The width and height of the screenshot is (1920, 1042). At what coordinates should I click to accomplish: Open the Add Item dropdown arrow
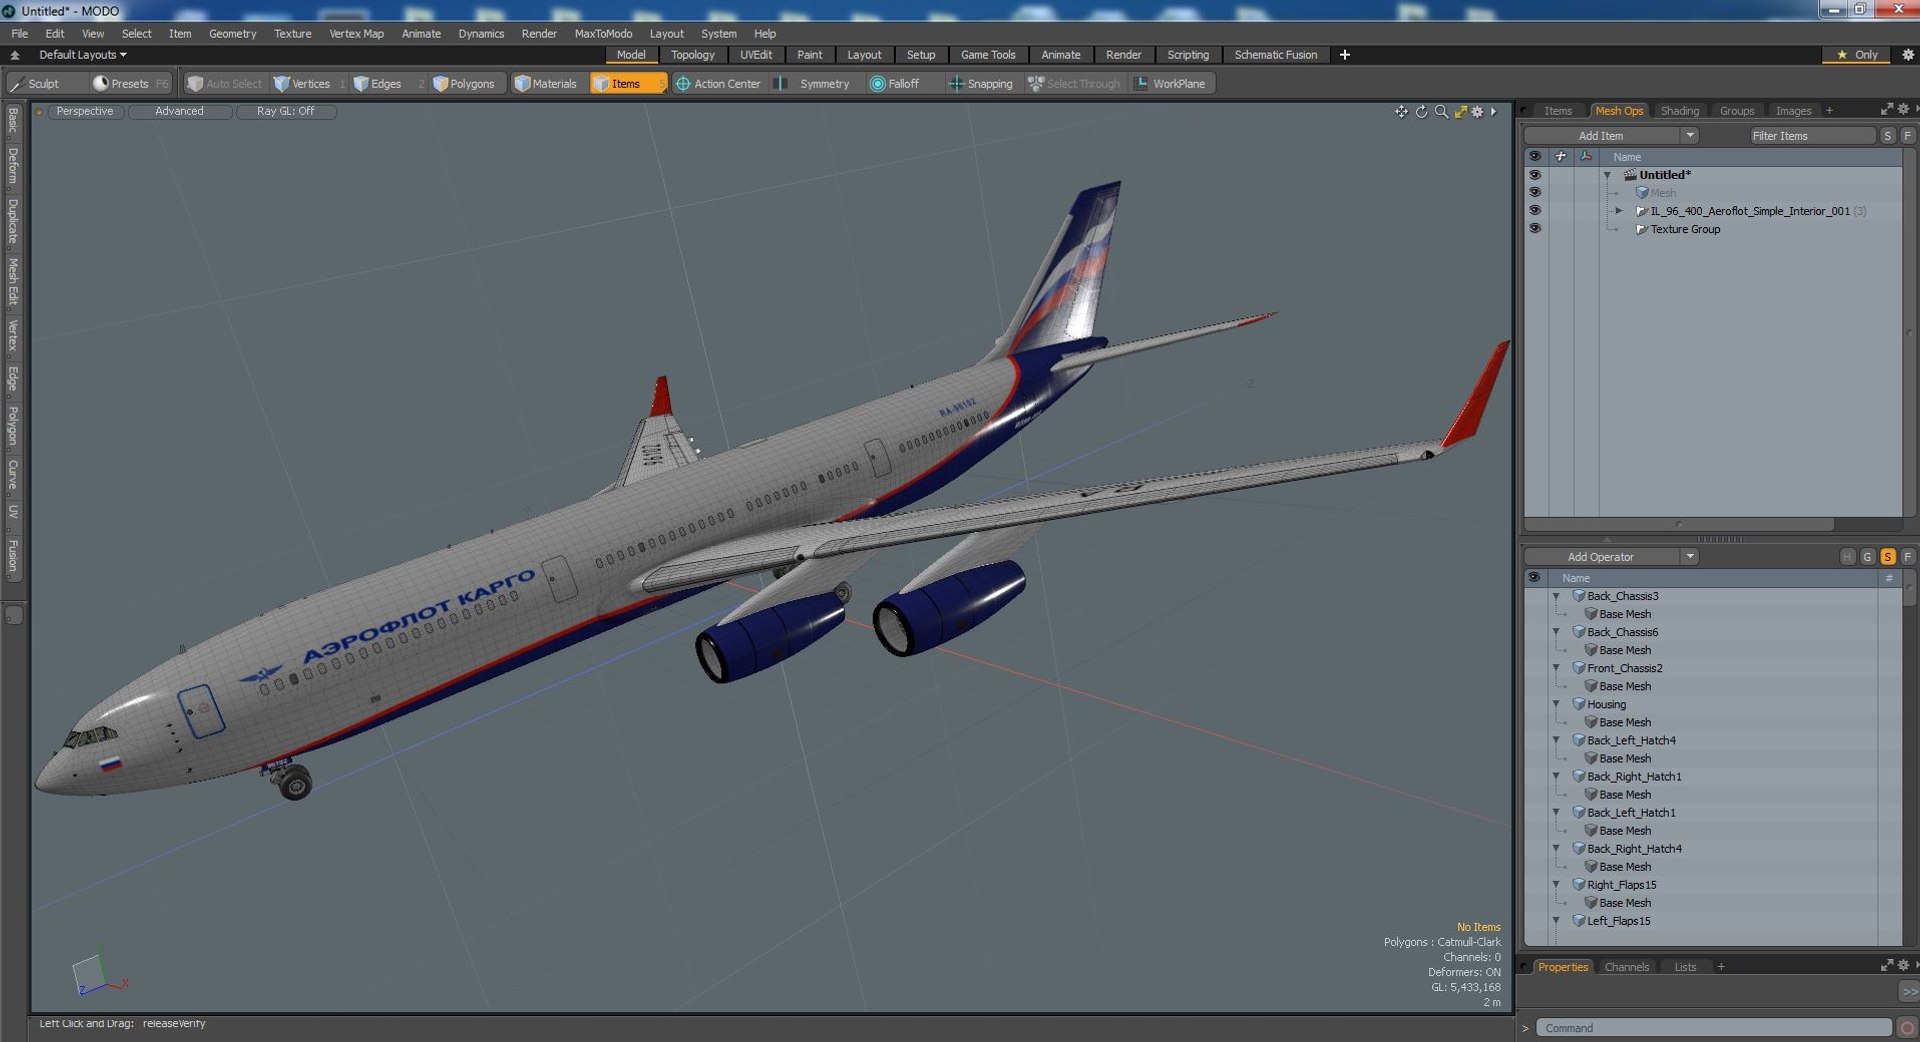click(1690, 136)
